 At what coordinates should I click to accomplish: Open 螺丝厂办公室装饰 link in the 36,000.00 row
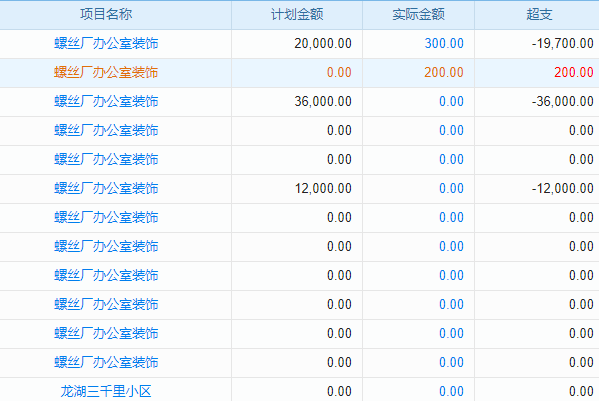106,102
